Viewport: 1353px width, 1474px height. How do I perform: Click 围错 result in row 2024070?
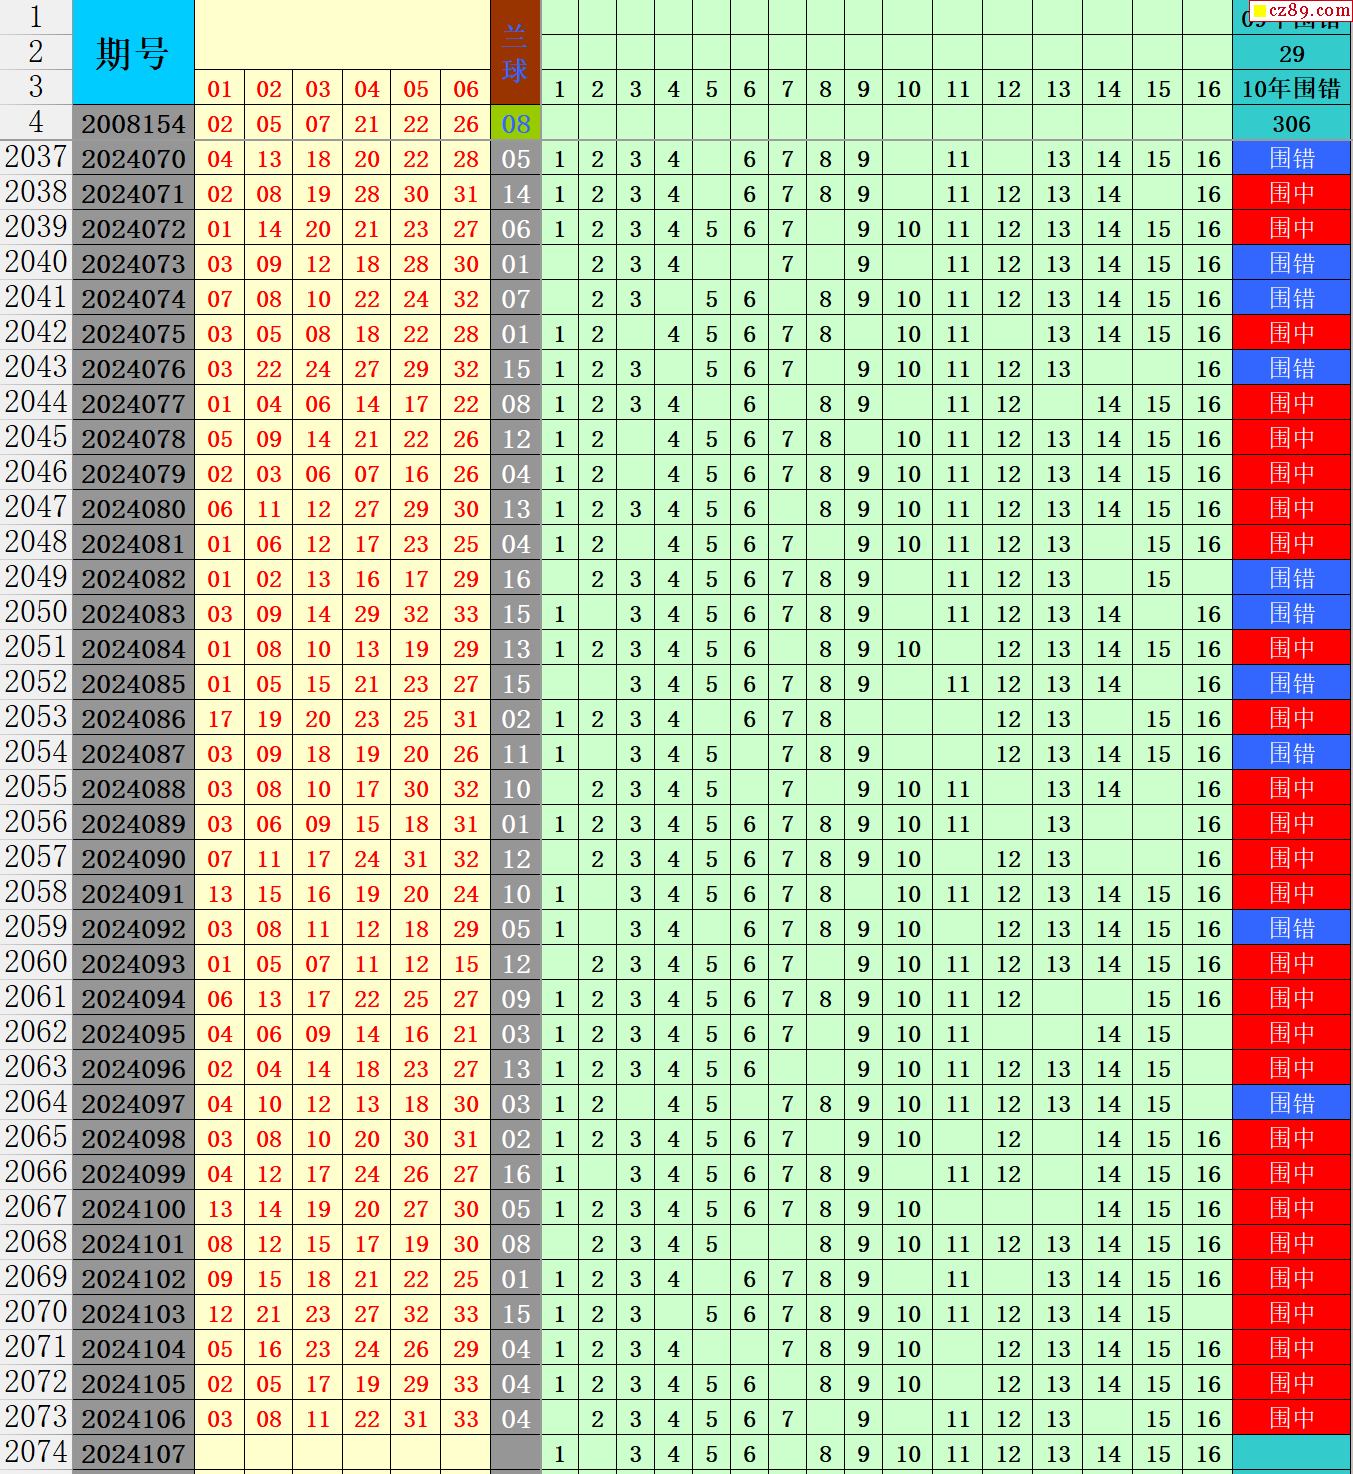[x=1292, y=159]
